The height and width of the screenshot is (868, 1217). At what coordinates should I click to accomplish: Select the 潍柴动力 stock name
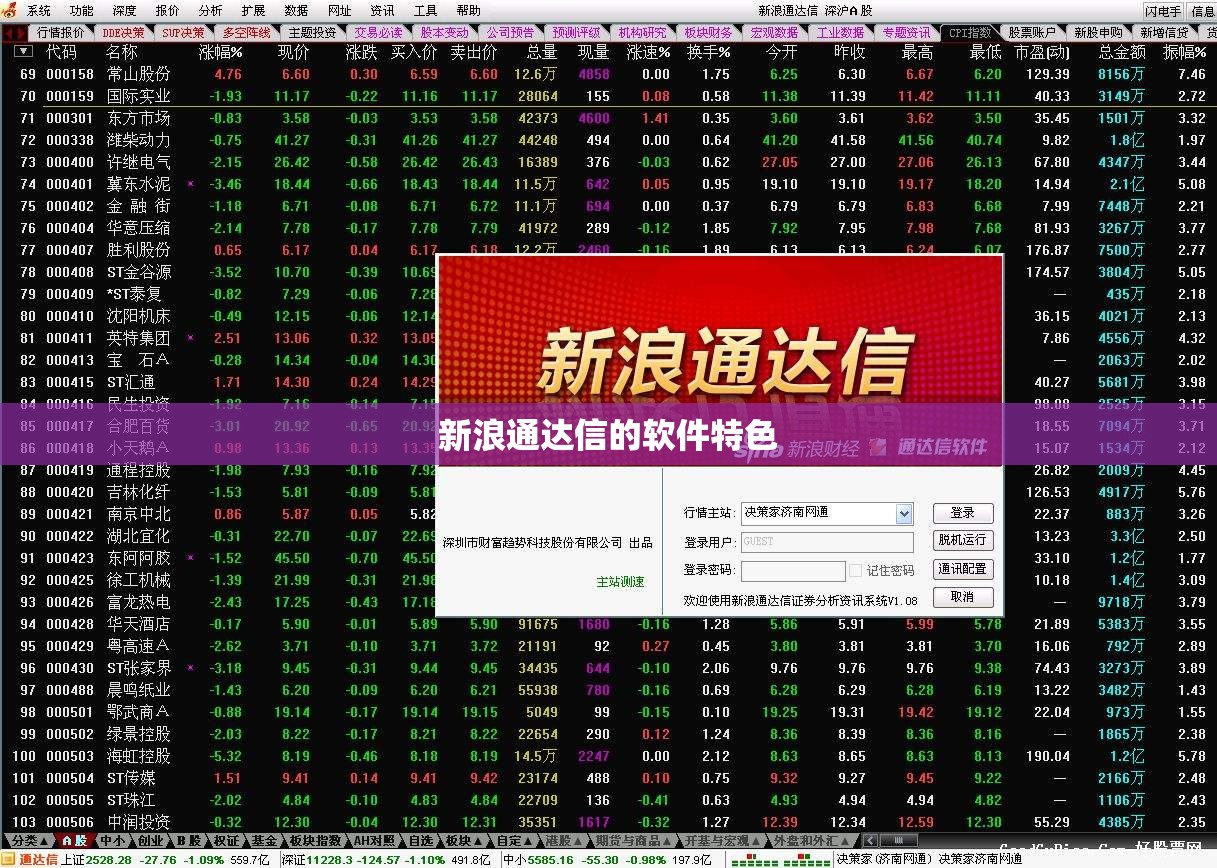pyautogui.click(x=138, y=140)
